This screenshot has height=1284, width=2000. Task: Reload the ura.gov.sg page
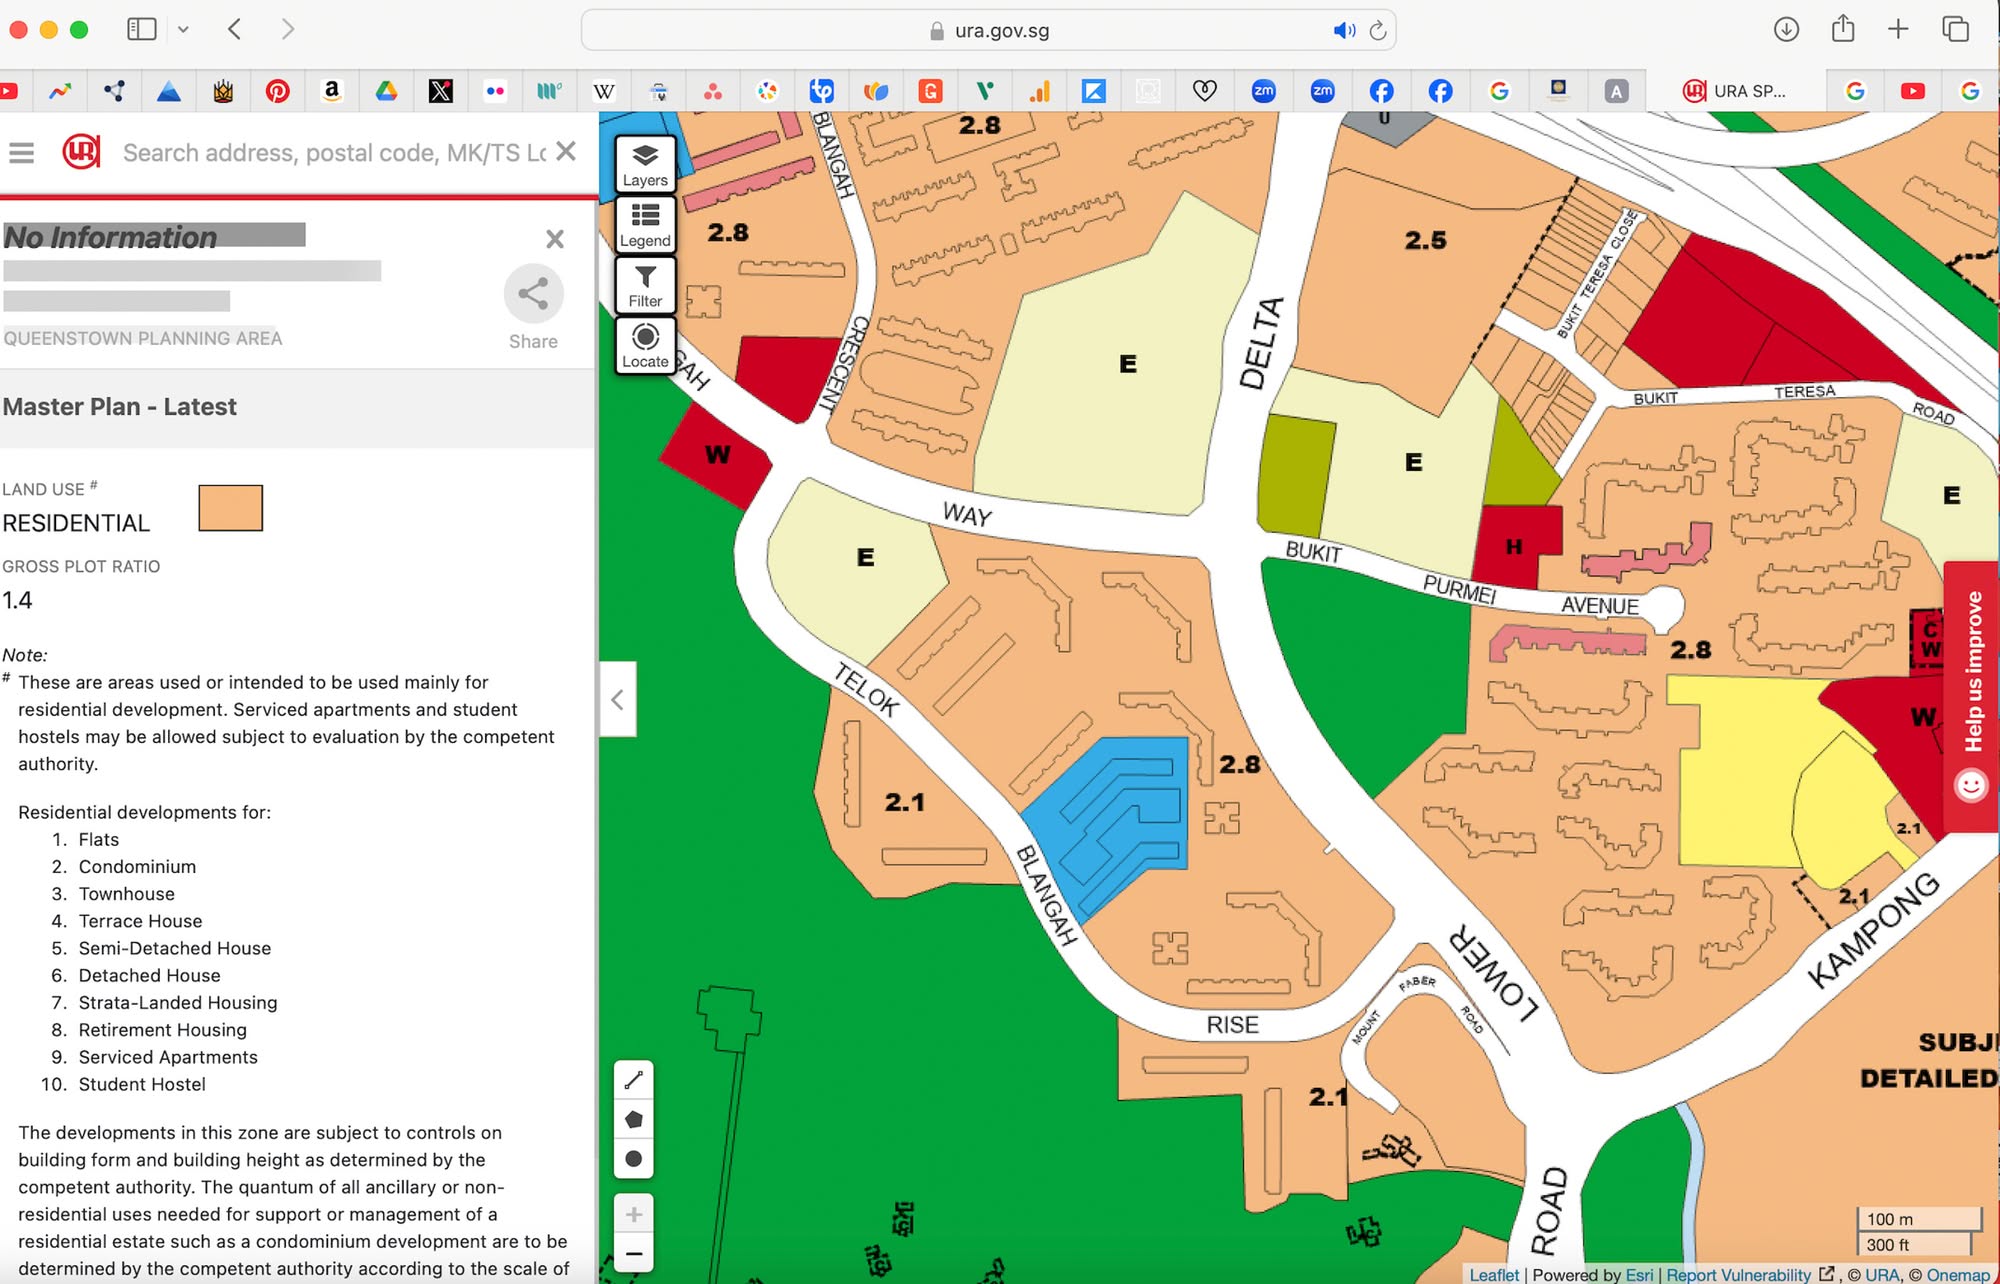1378,31
